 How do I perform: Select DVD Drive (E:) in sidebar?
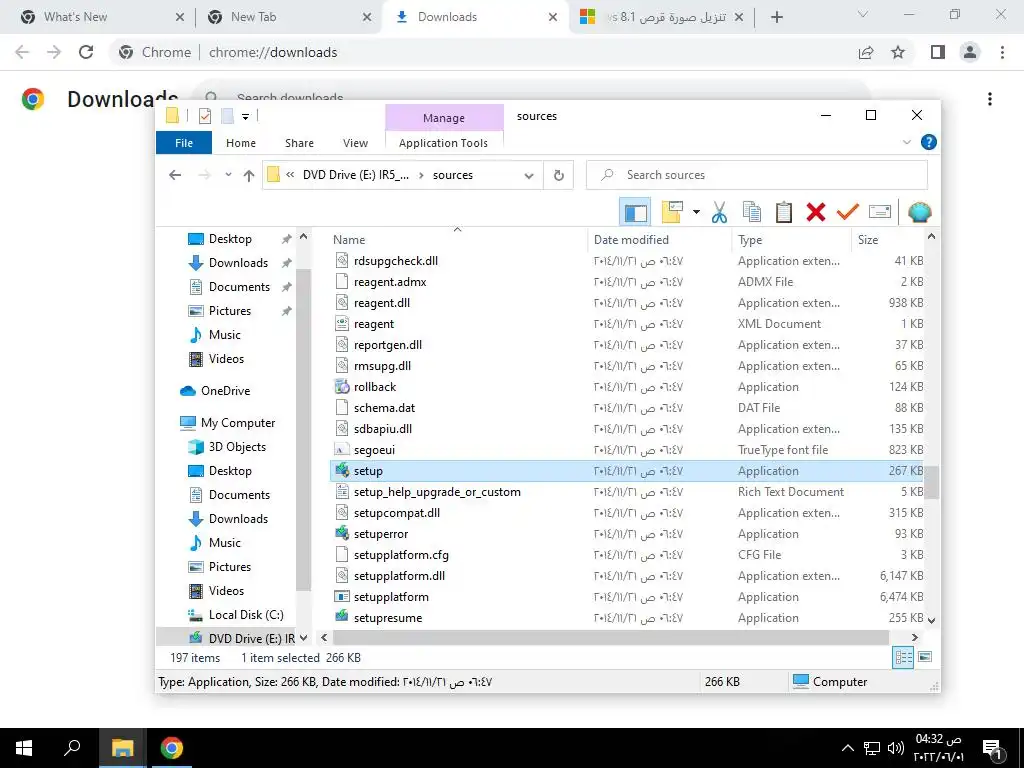[x=242, y=638]
